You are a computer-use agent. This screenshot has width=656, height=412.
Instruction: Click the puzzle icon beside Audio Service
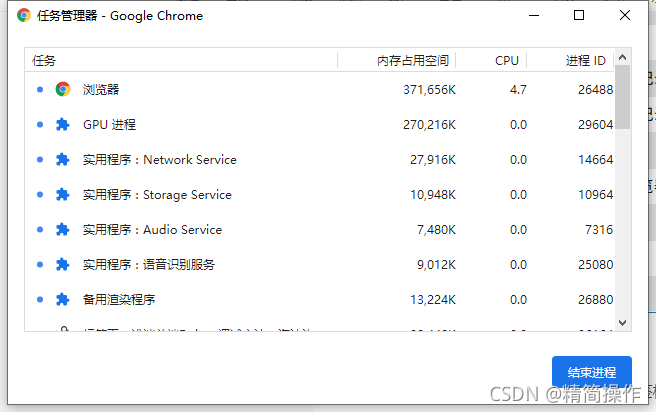pyautogui.click(x=63, y=229)
